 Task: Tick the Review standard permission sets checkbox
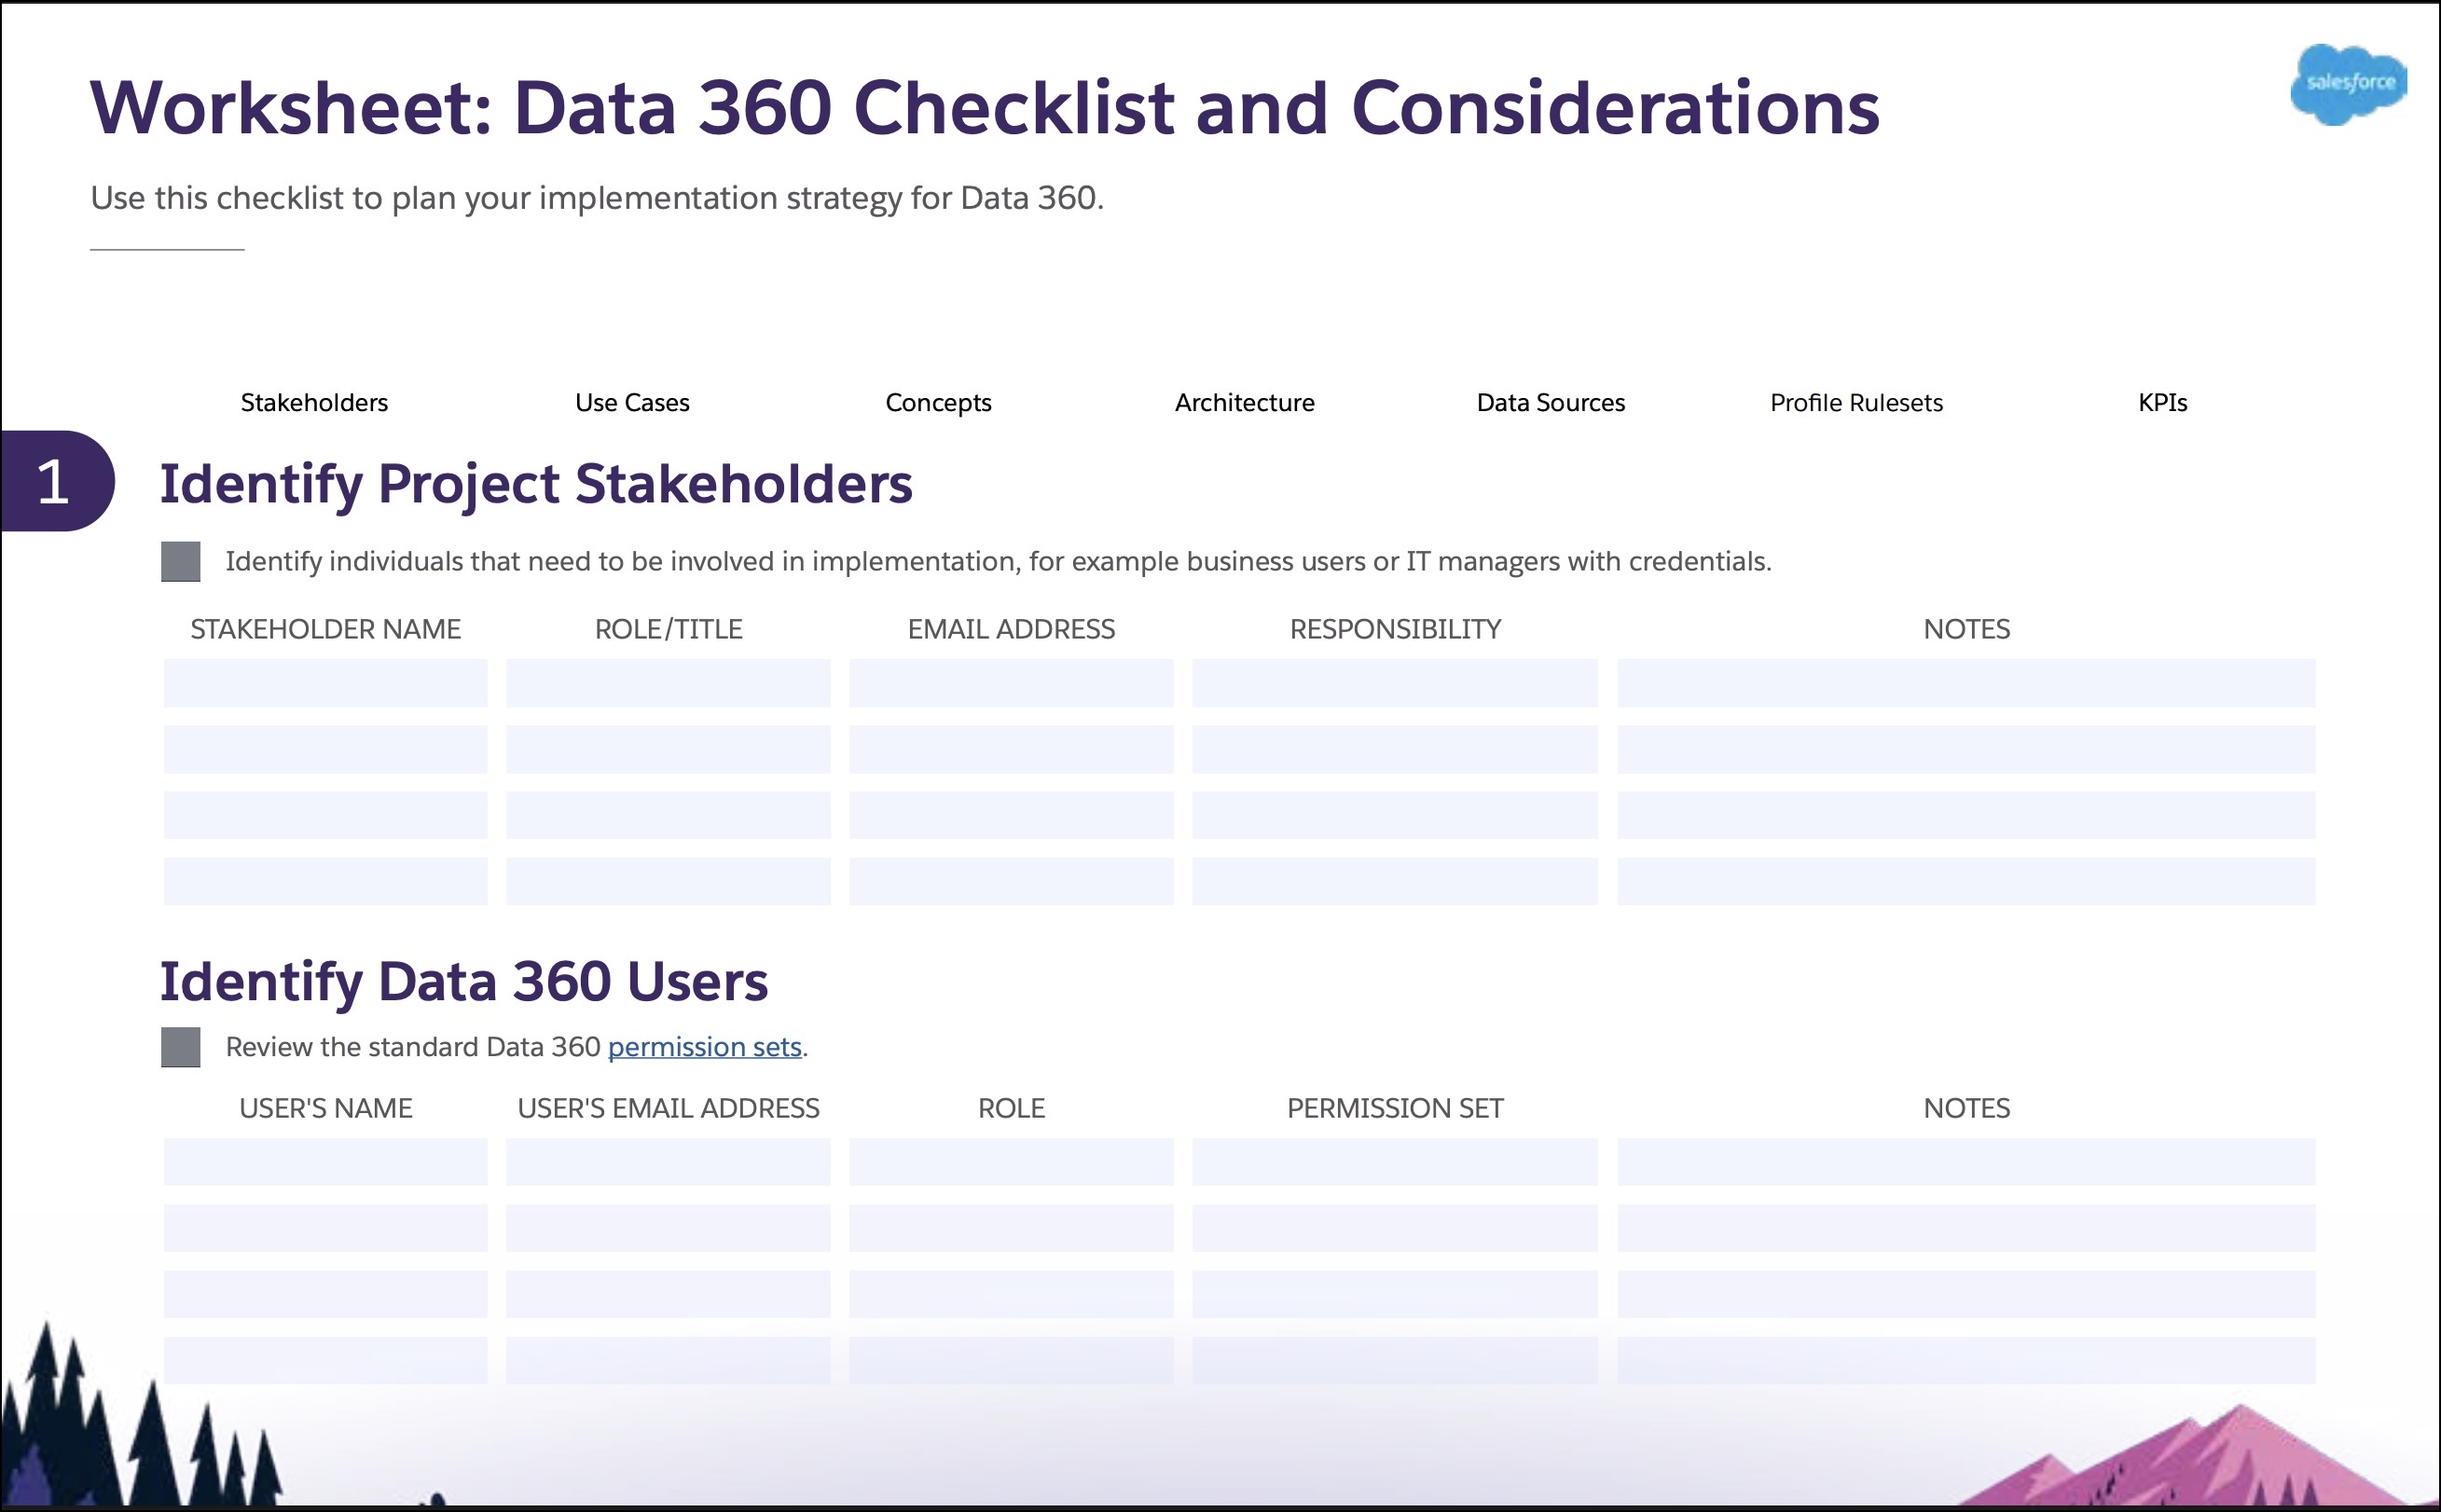pos(181,1047)
